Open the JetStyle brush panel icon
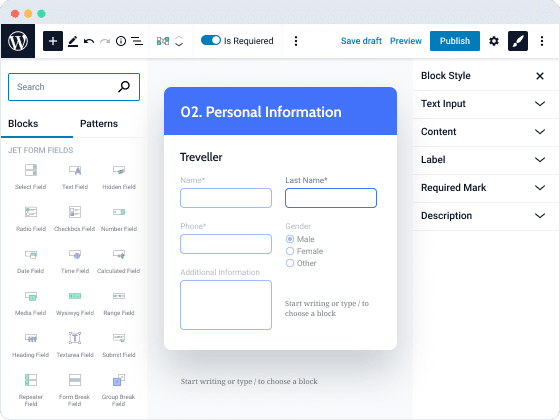The height and width of the screenshot is (420, 560). point(518,41)
